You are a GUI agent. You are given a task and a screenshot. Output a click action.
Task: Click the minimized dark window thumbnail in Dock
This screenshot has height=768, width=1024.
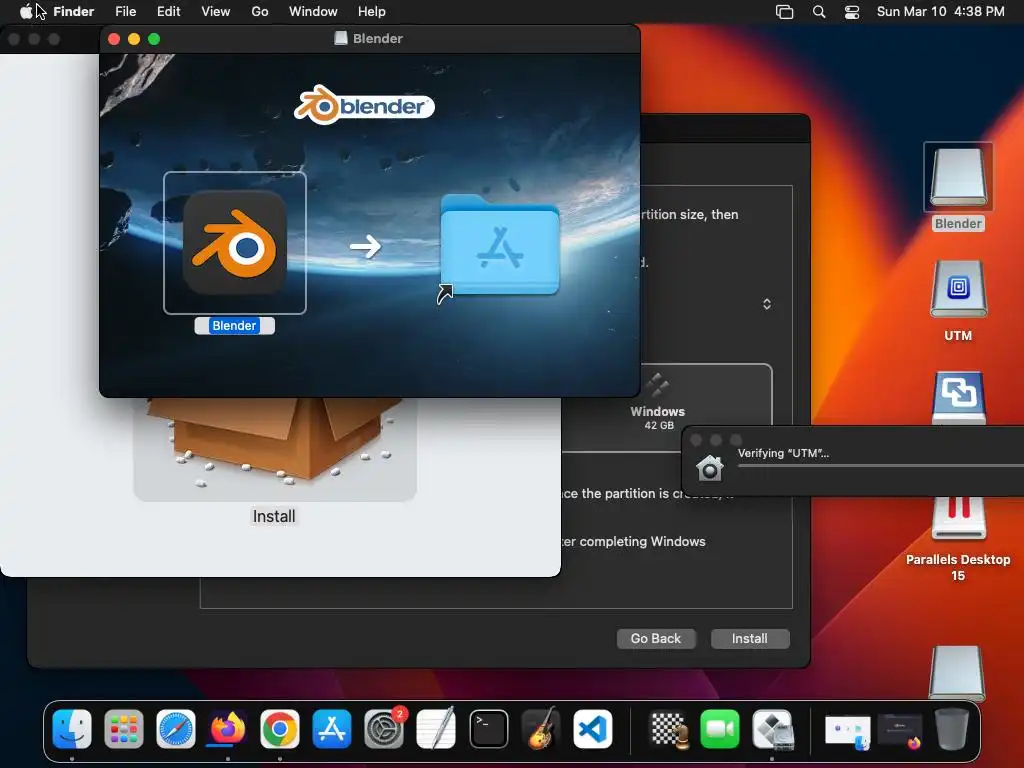(x=900, y=730)
